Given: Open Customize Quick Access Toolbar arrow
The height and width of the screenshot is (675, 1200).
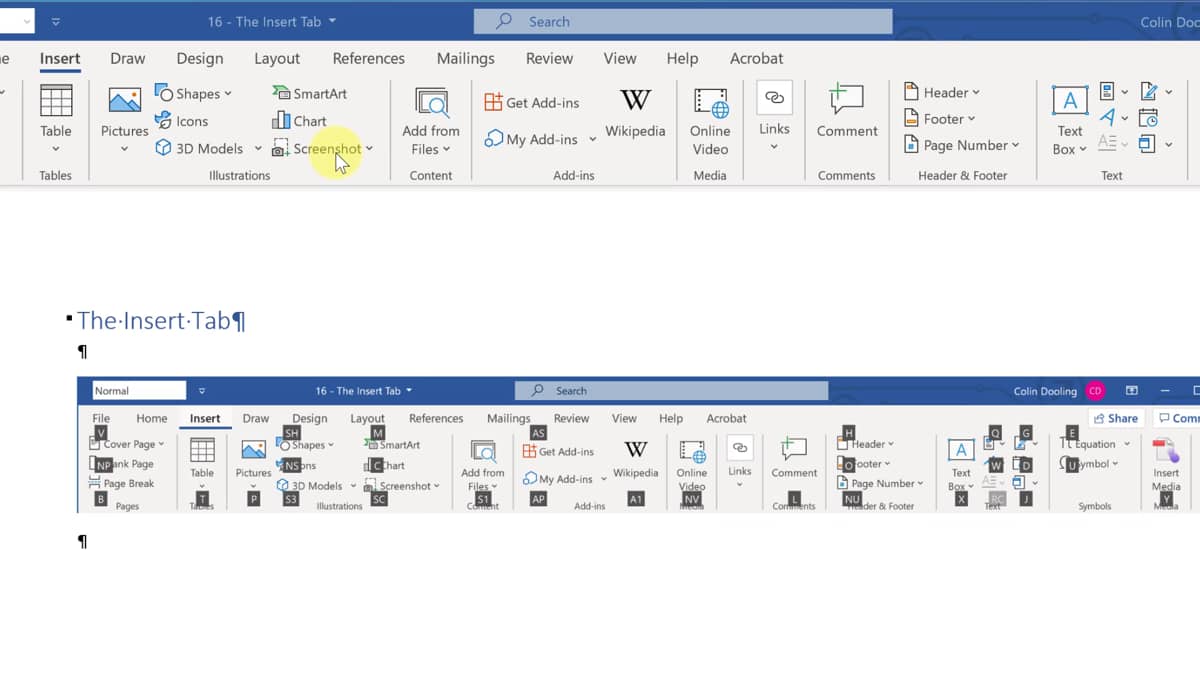Looking at the screenshot, I should [55, 21].
